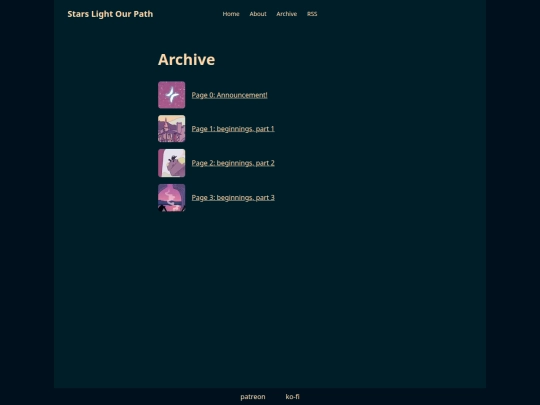Open the RSS feed link
Viewport: 540px width, 405px height.
coord(312,14)
